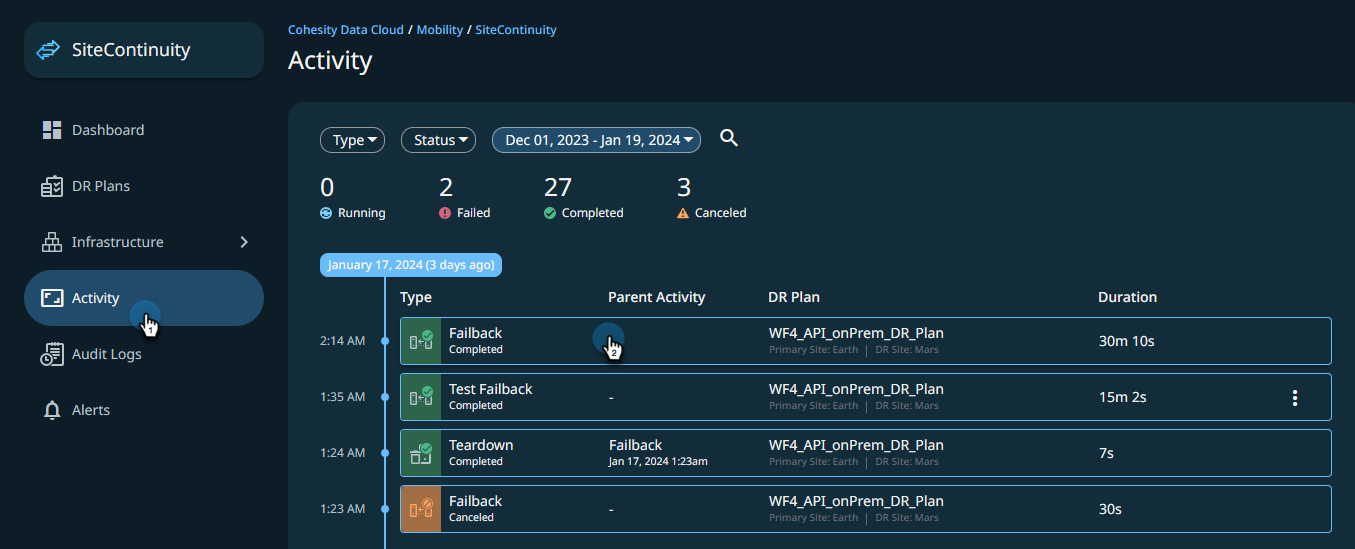The width and height of the screenshot is (1355, 549).
Task: Click the January 17, 2024 date marker
Action: pos(411,265)
